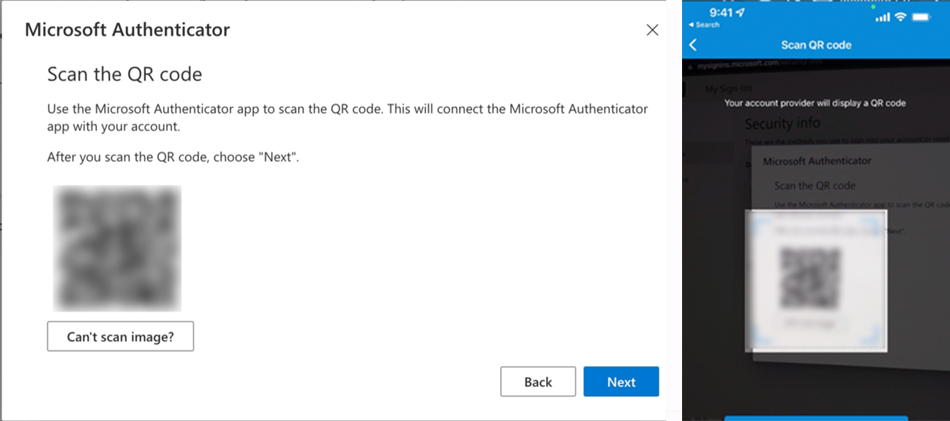This screenshot has width=950, height=421.
Task: Tap the blue button at phone bottom
Action: pos(815,417)
